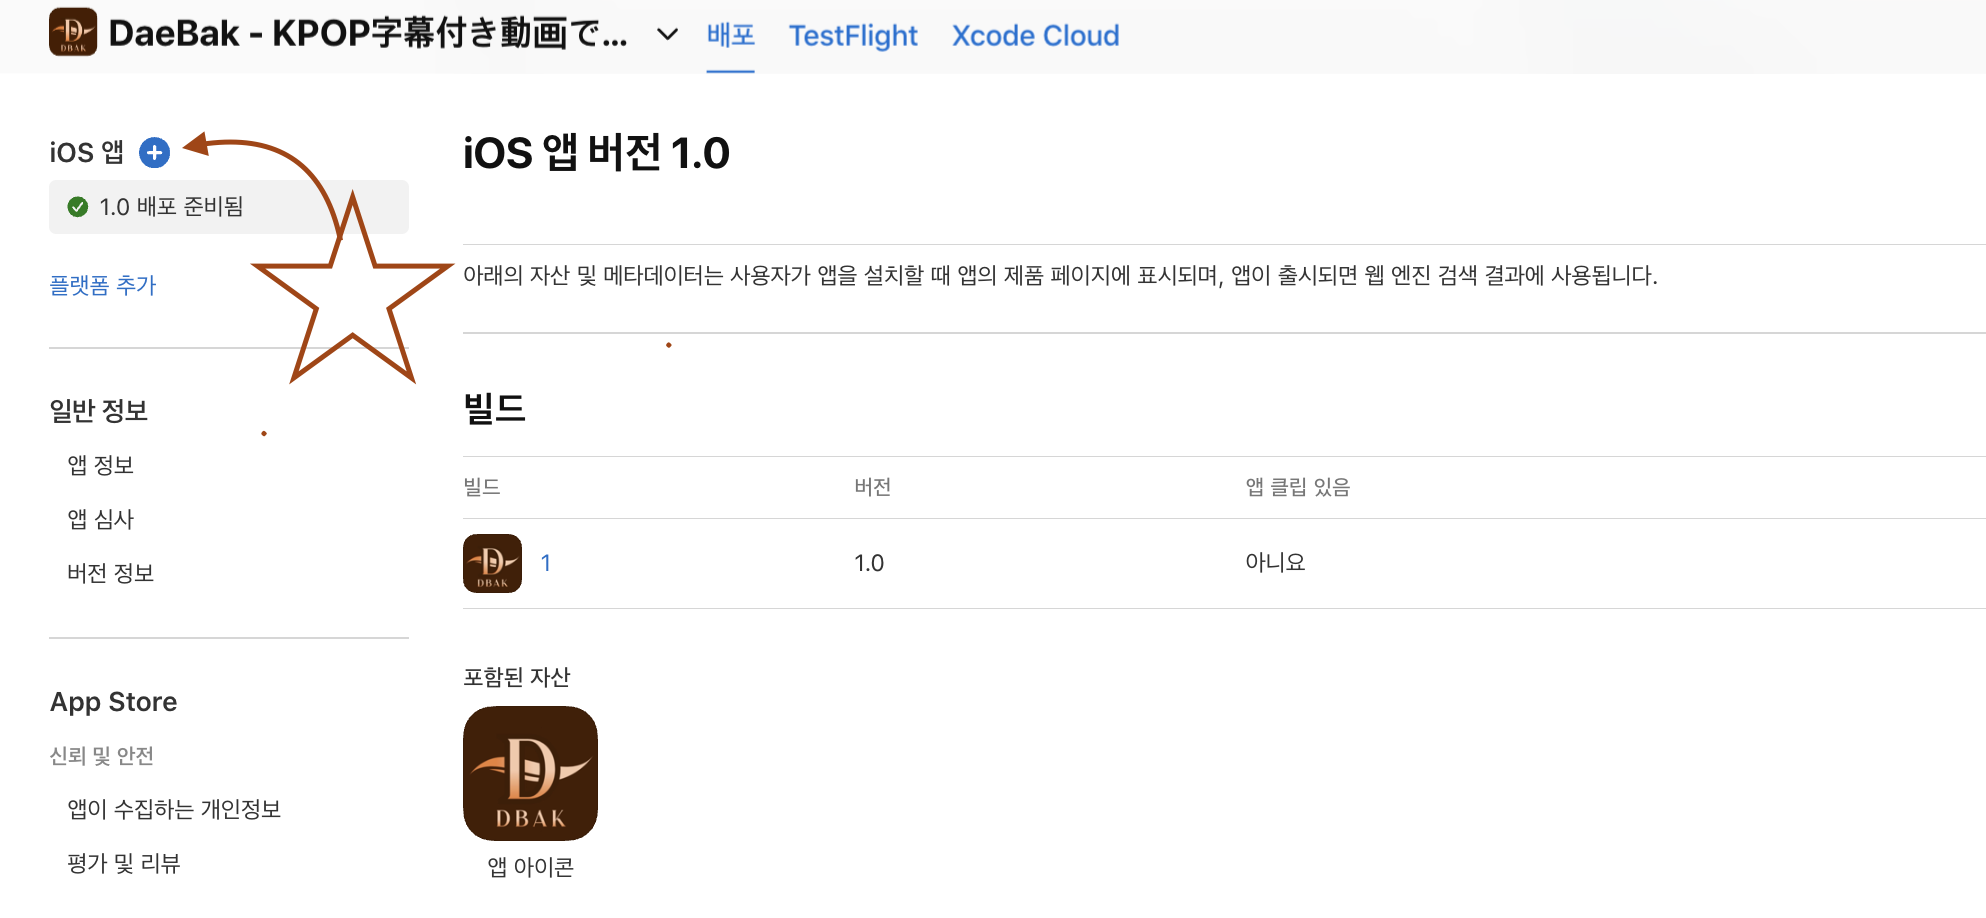Image resolution: width=1986 pixels, height=918 pixels.
Task: Open 앱 심사 in the sidebar
Action: (x=100, y=519)
